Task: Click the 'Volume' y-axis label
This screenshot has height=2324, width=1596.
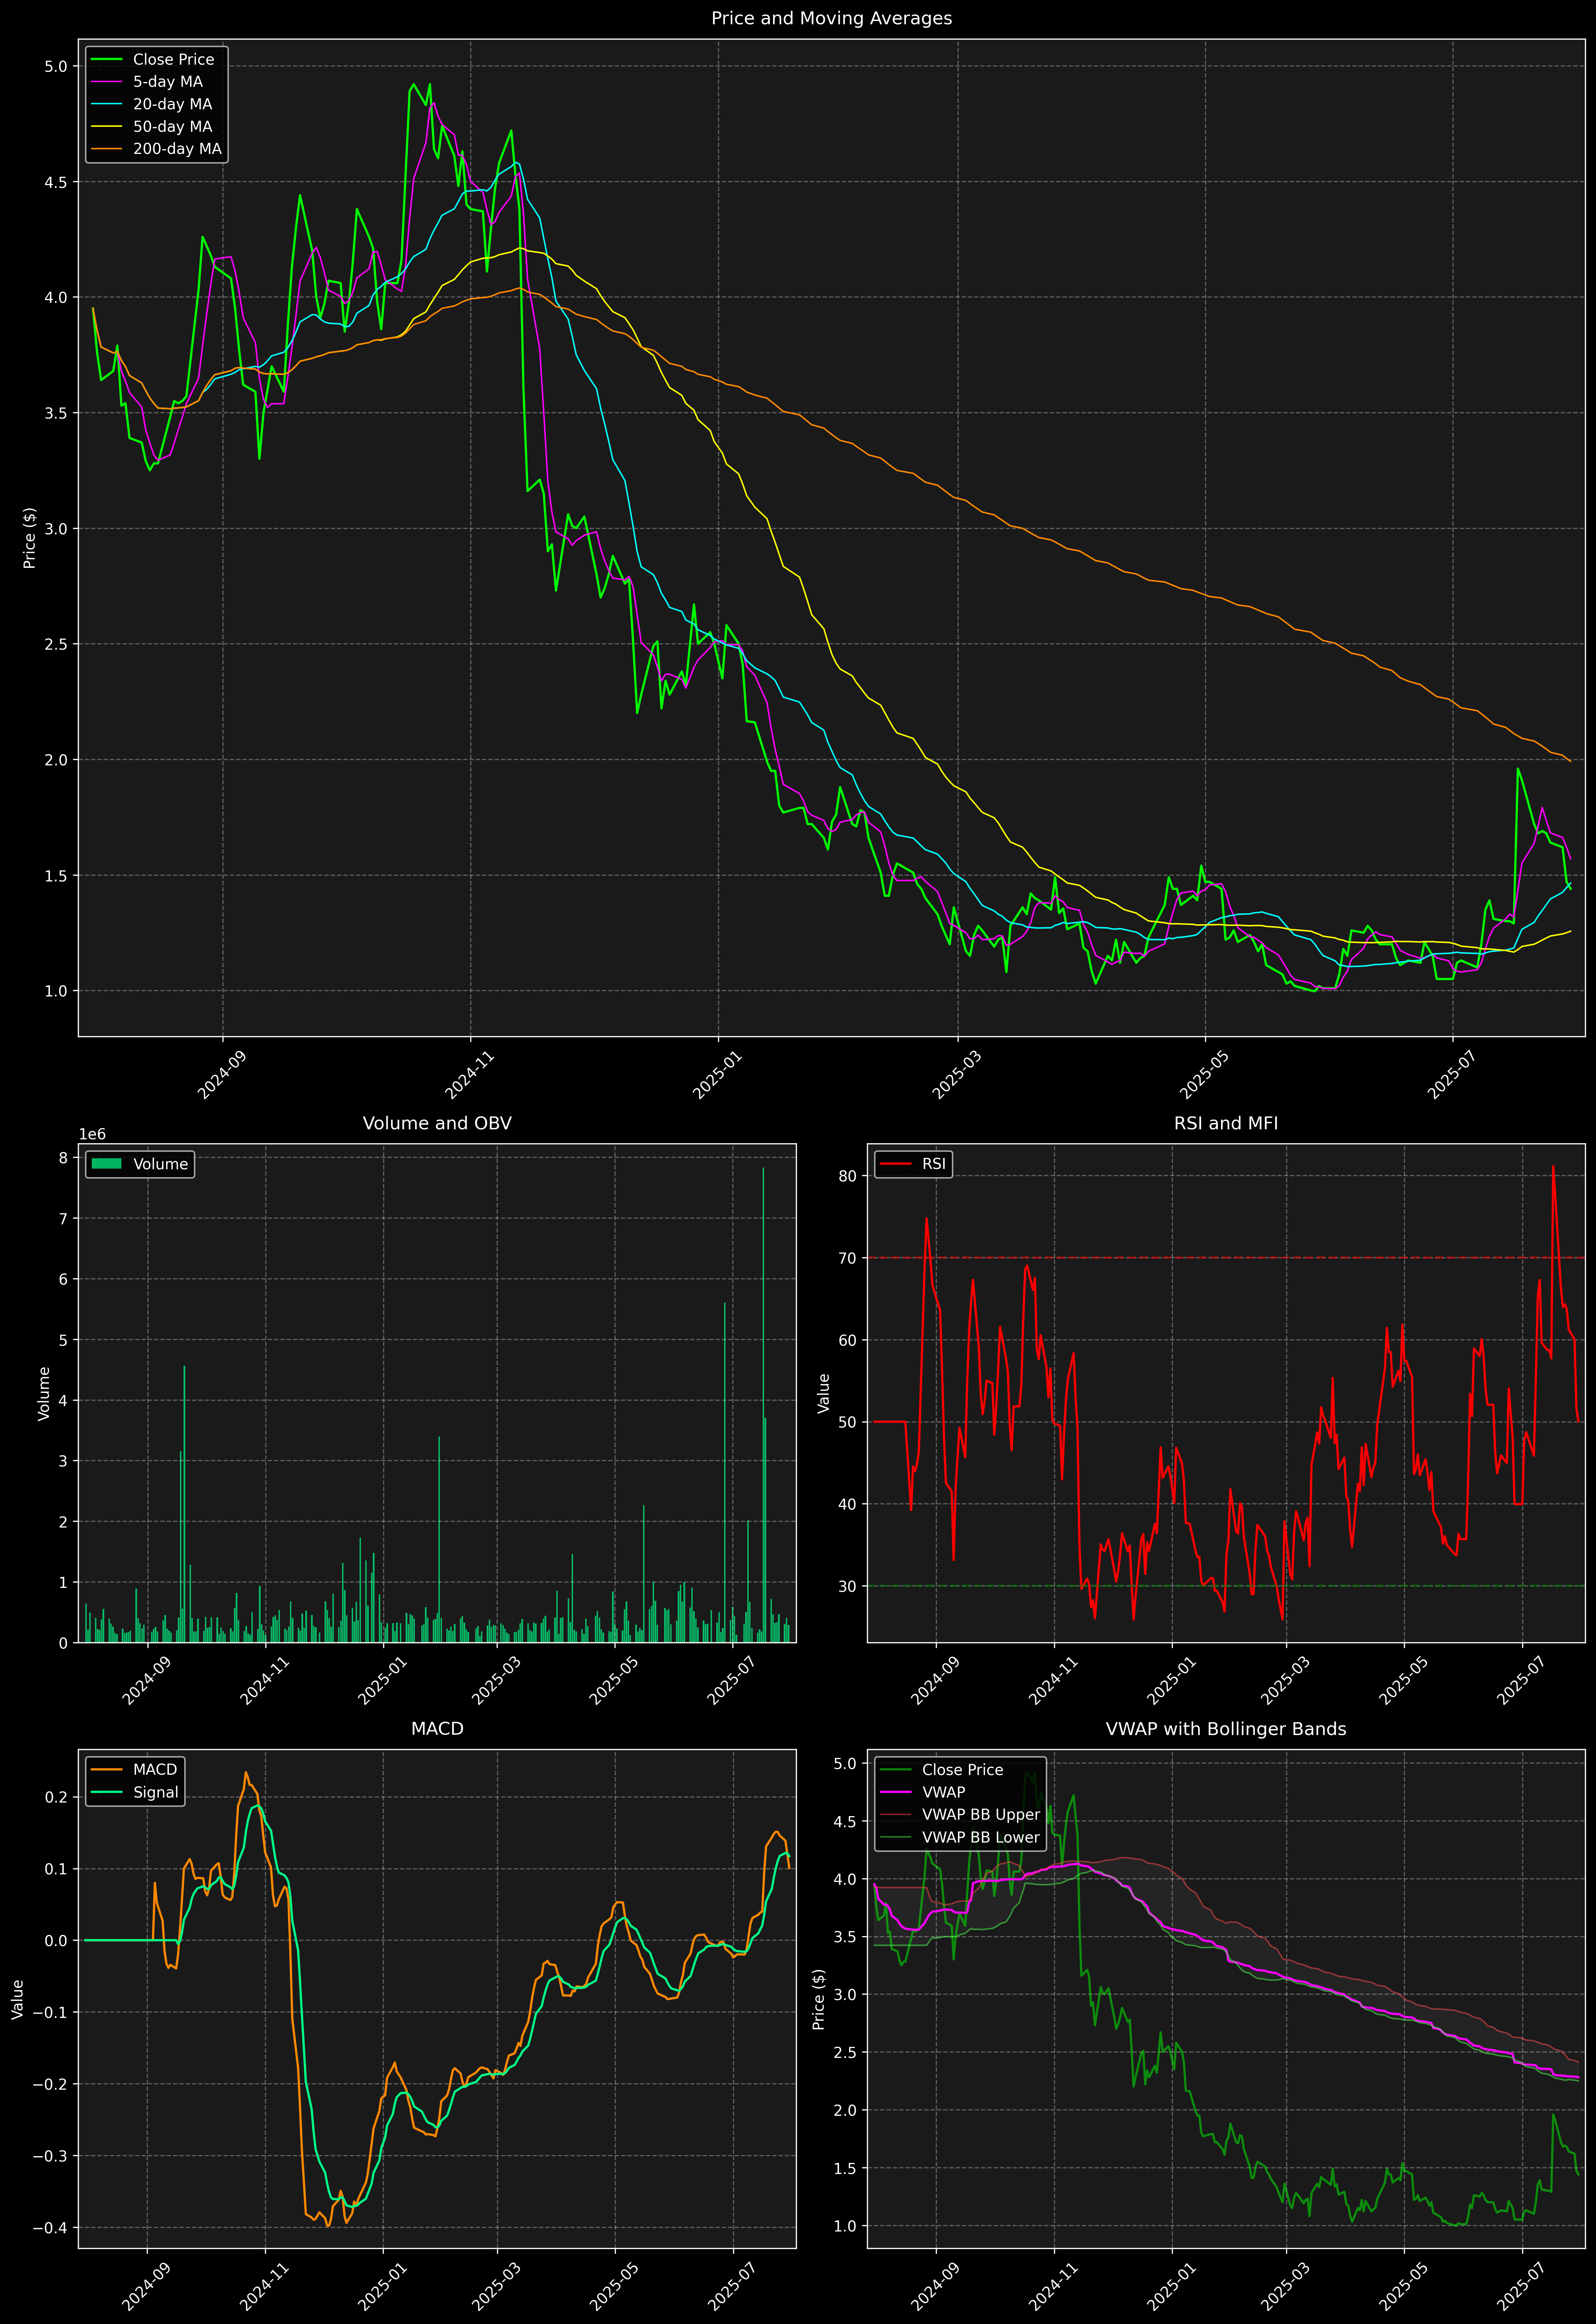Action: pyautogui.click(x=44, y=1393)
